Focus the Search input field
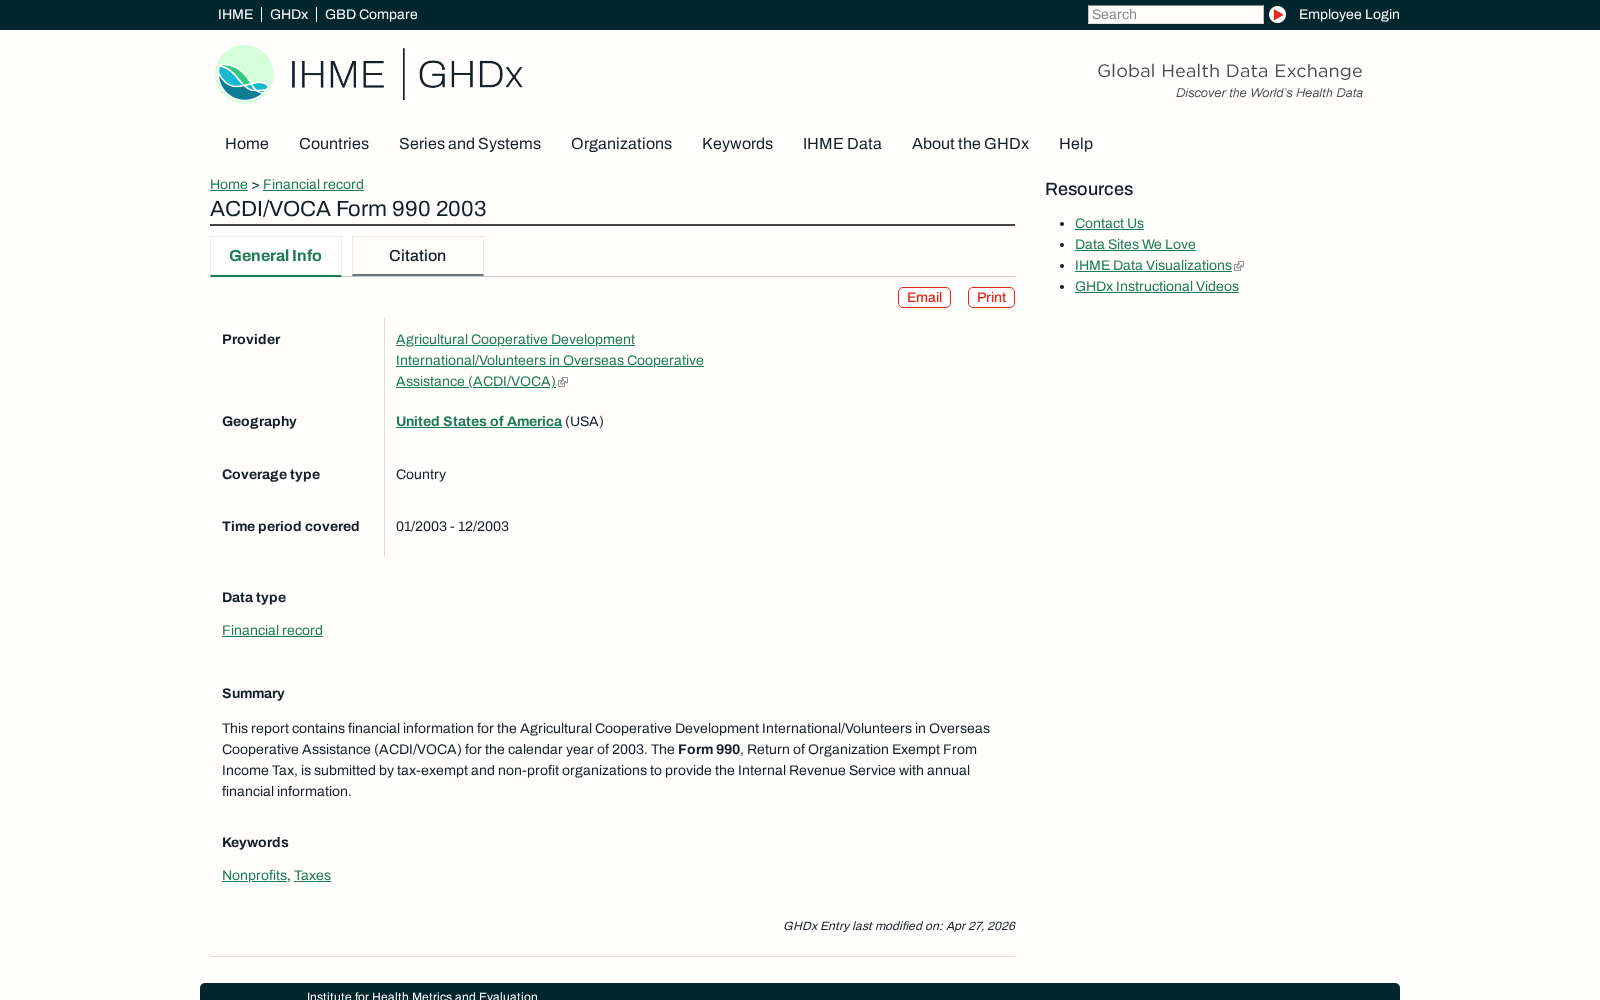Image resolution: width=1600 pixels, height=1000 pixels. pyautogui.click(x=1175, y=14)
